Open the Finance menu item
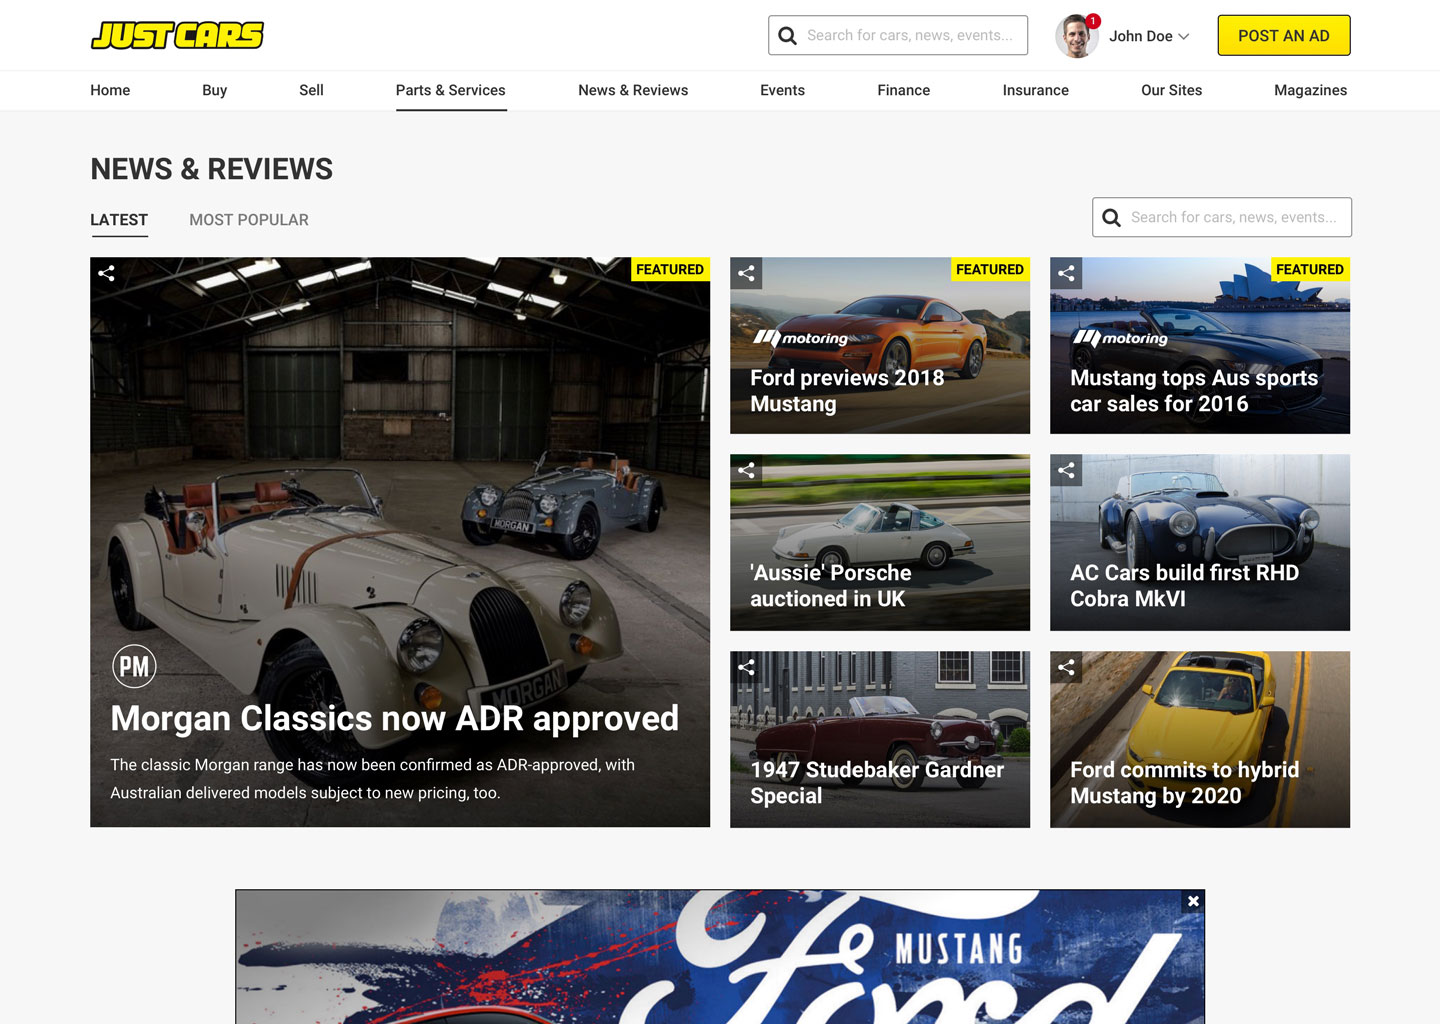 coord(904,90)
